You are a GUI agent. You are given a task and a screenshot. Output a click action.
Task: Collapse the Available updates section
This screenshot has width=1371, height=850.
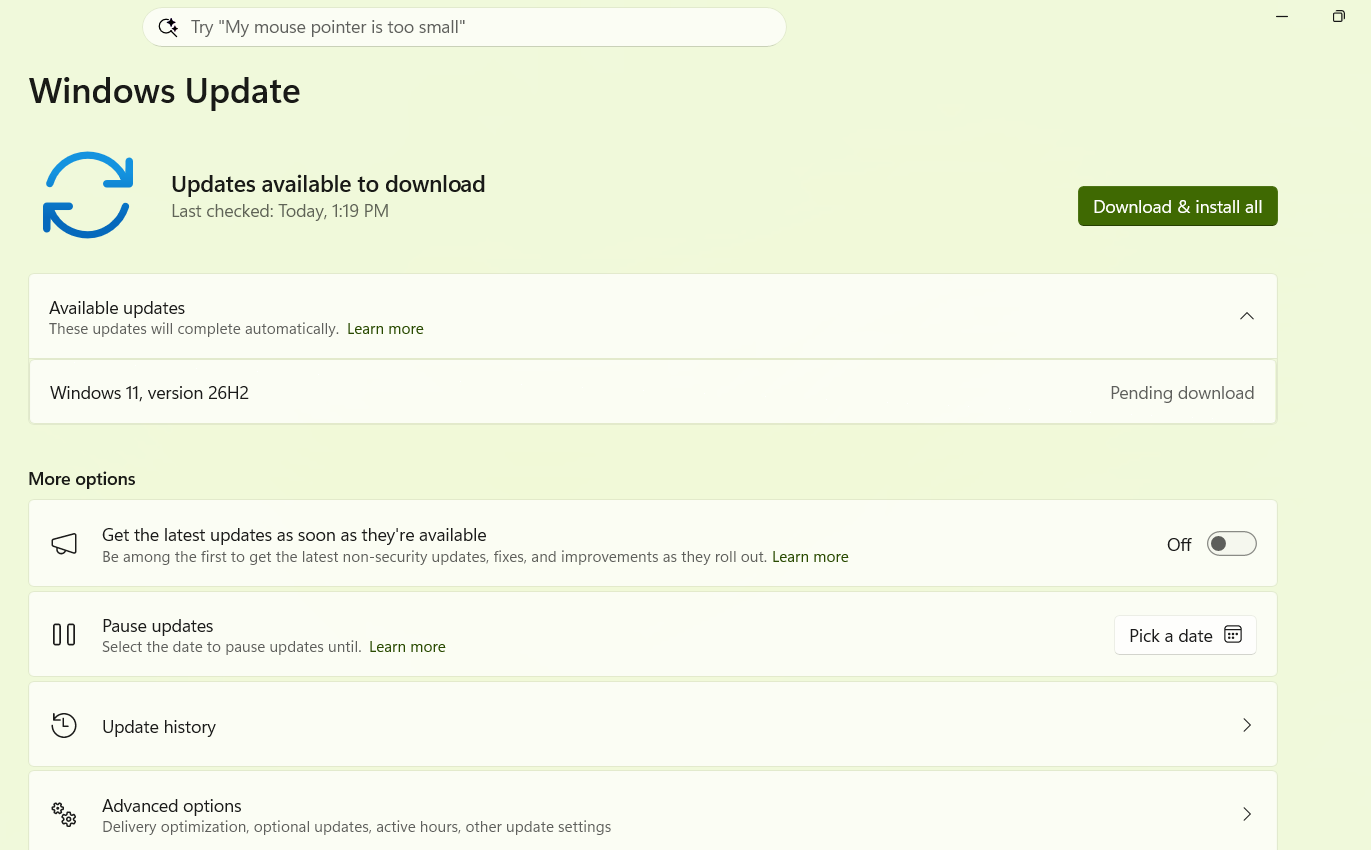(x=1247, y=316)
